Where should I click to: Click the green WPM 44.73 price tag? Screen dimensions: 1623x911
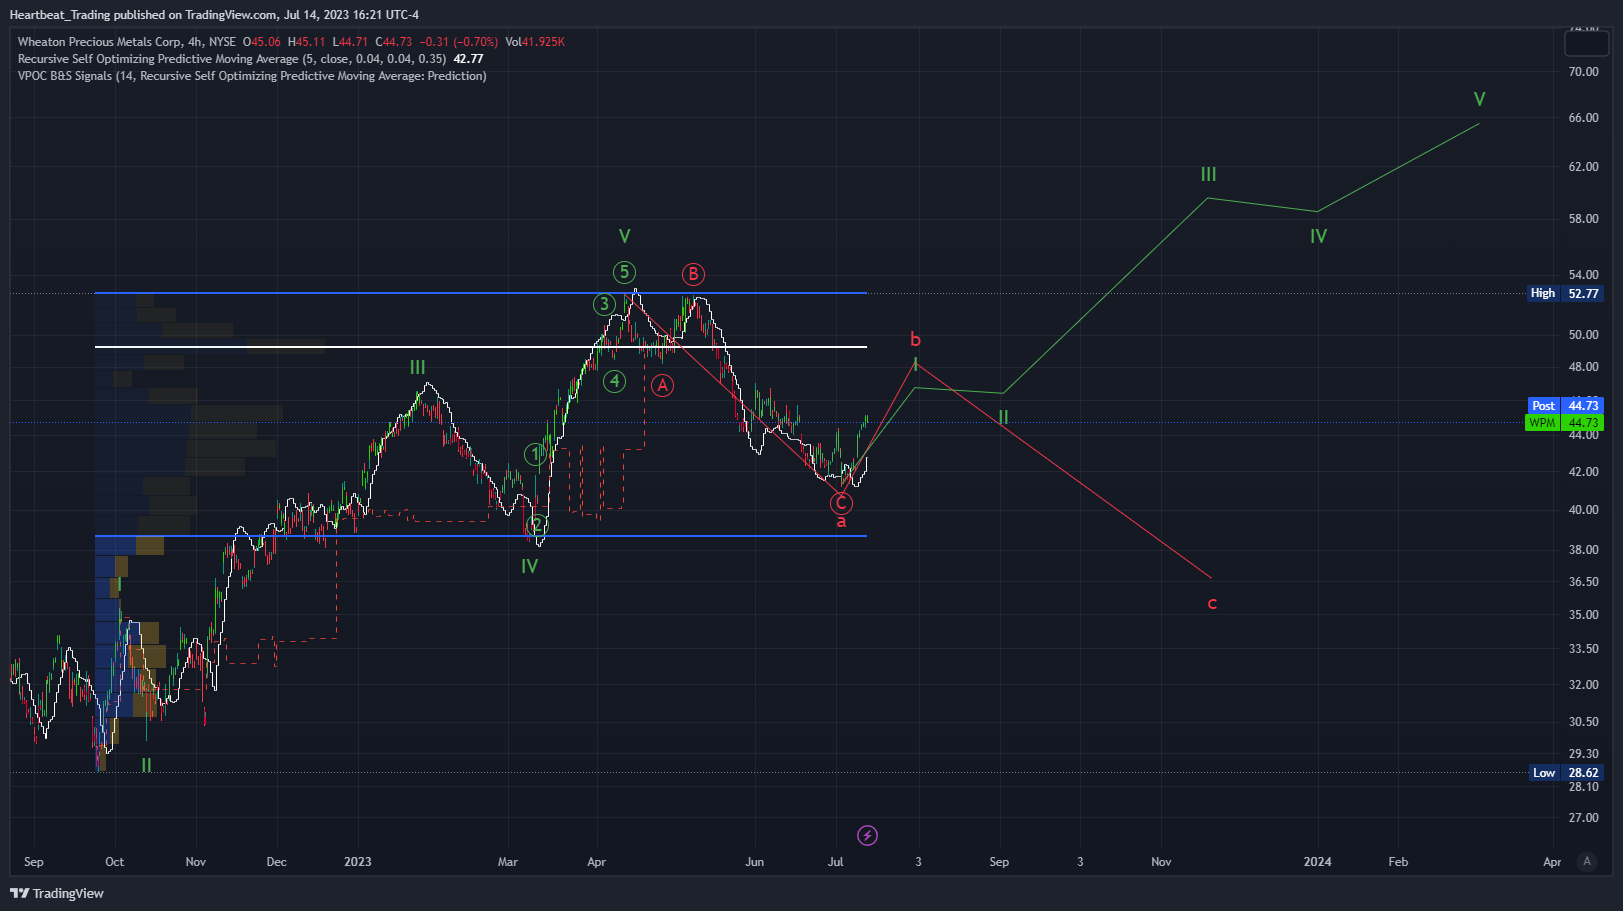[x=1564, y=422]
